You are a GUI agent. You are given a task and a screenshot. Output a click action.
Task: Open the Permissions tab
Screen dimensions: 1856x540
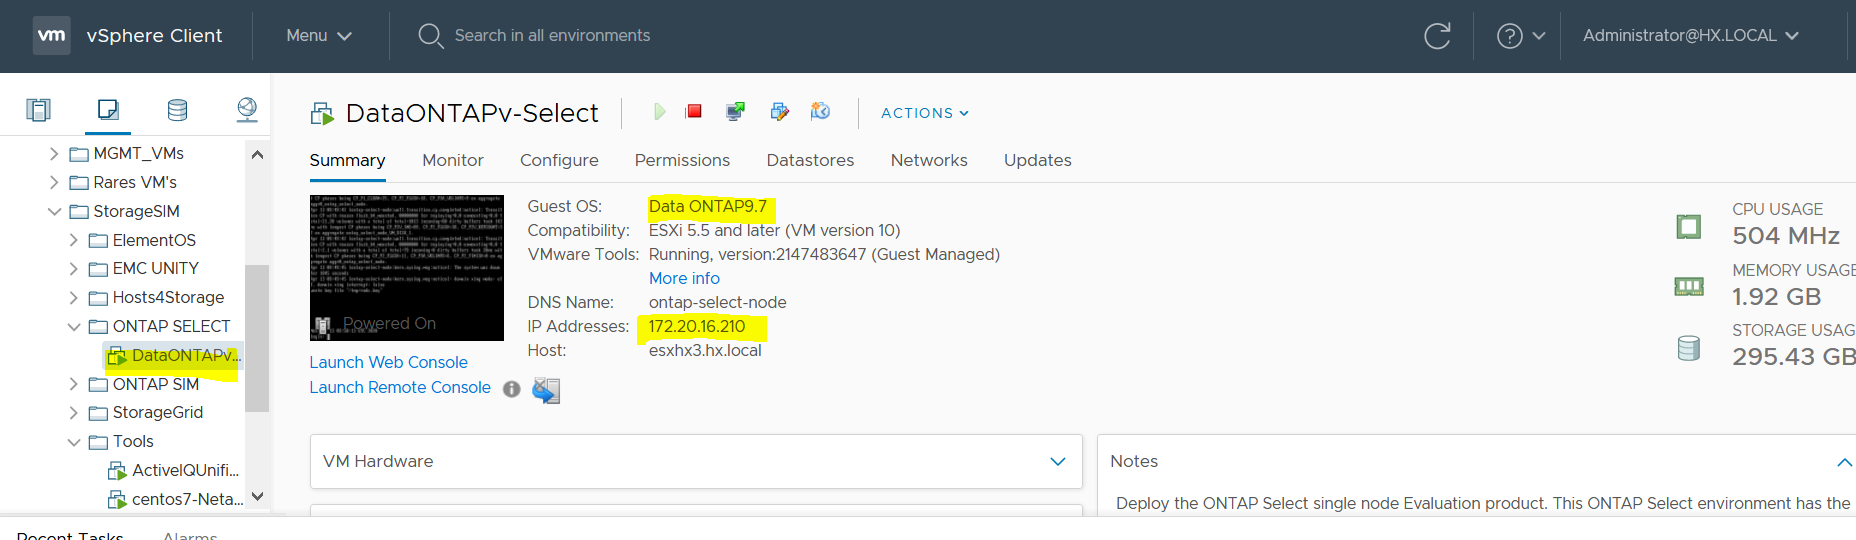point(682,161)
